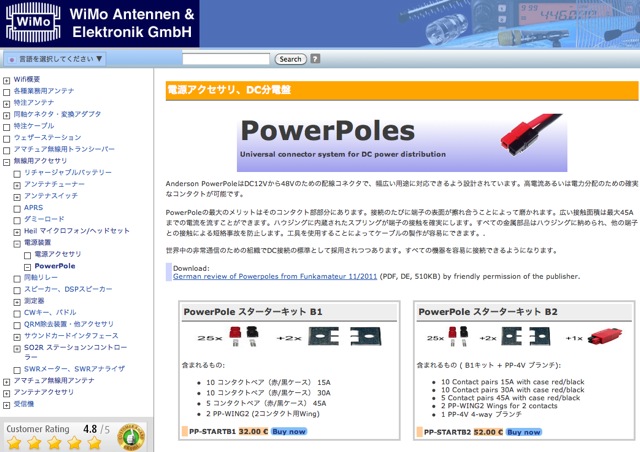The height and width of the screenshot is (452, 640).
Task: Open 同軸リレー subcategory
Action: [x=40, y=277]
